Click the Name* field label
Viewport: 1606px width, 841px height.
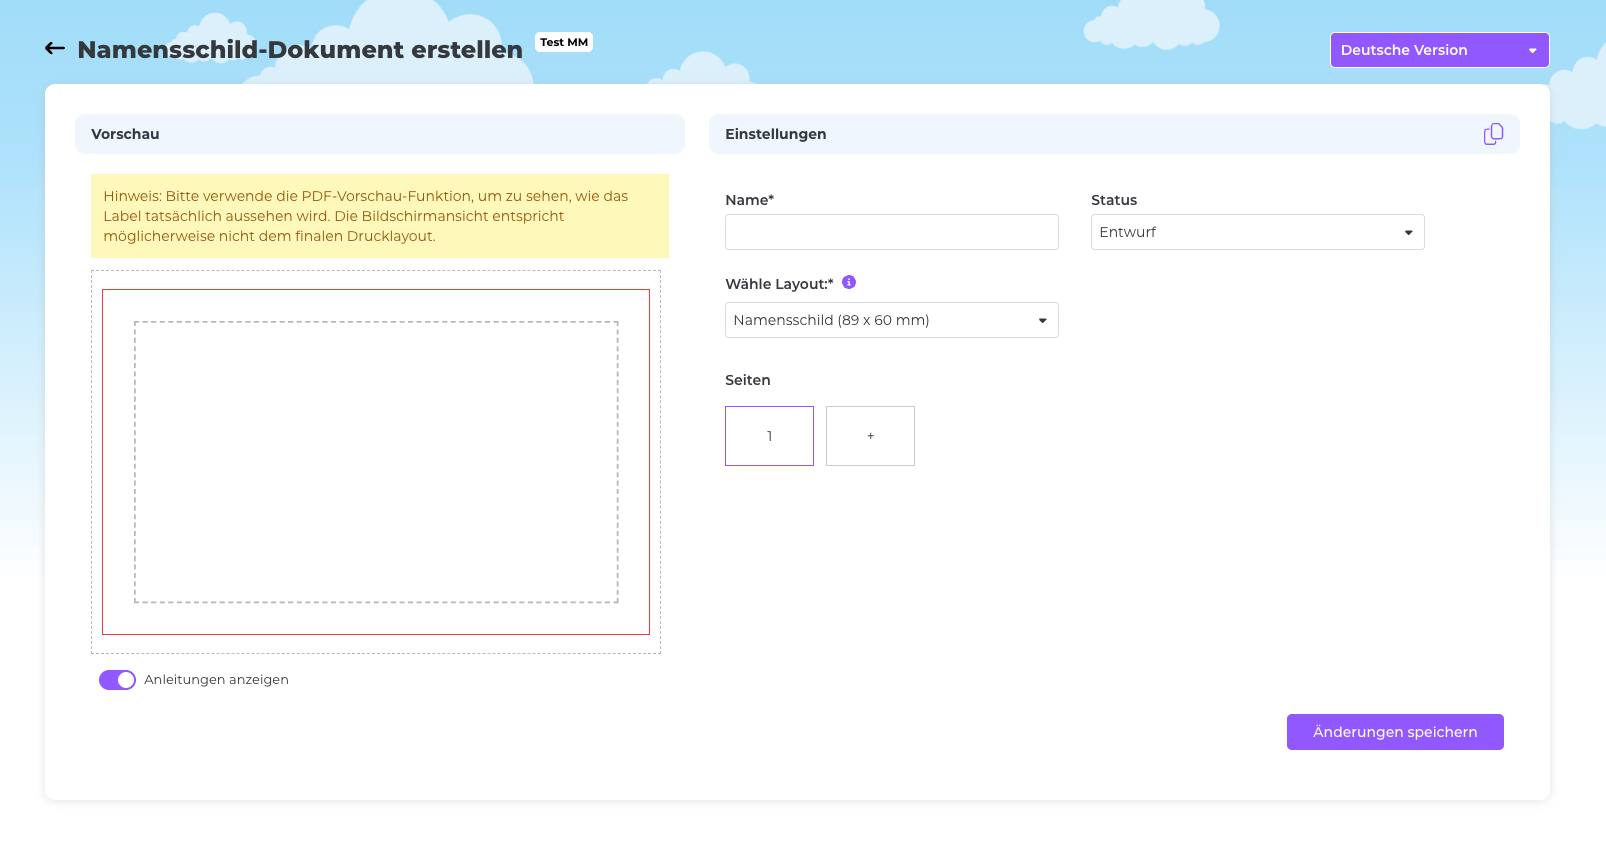[x=750, y=200]
